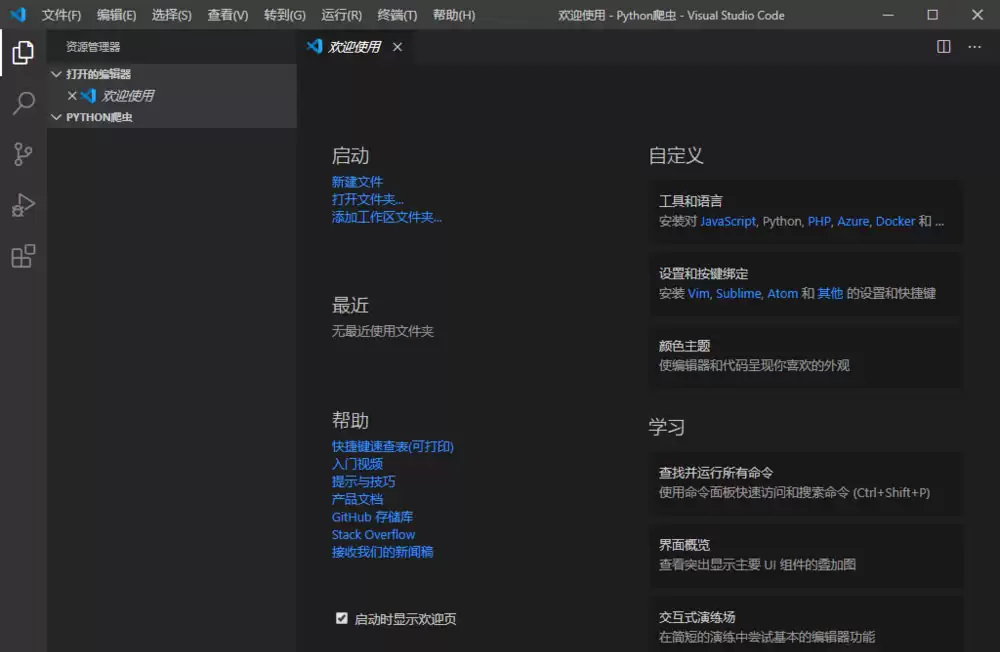Open the editor more actions ellipsis
The image size is (1000, 652).
[975, 46]
